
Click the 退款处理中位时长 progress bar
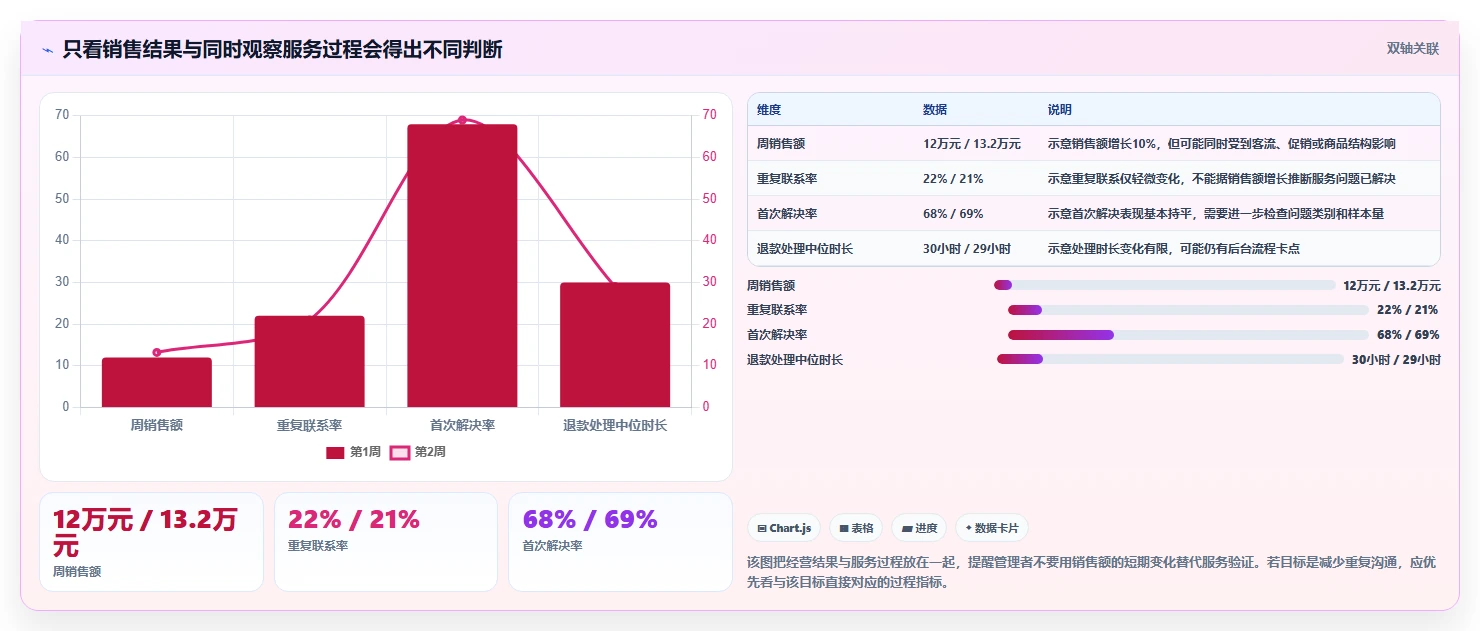[x=1170, y=359]
